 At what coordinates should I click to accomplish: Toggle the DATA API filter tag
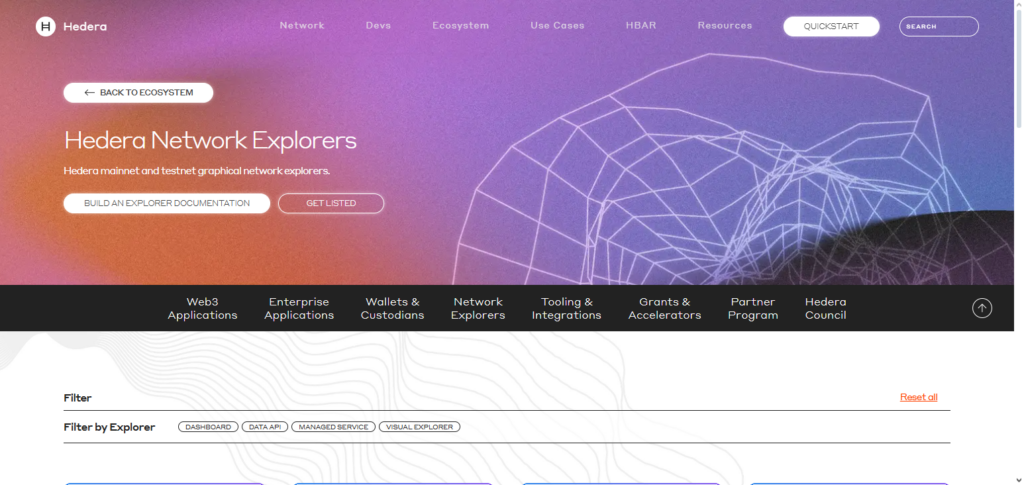pyautogui.click(x=264, y=427)
